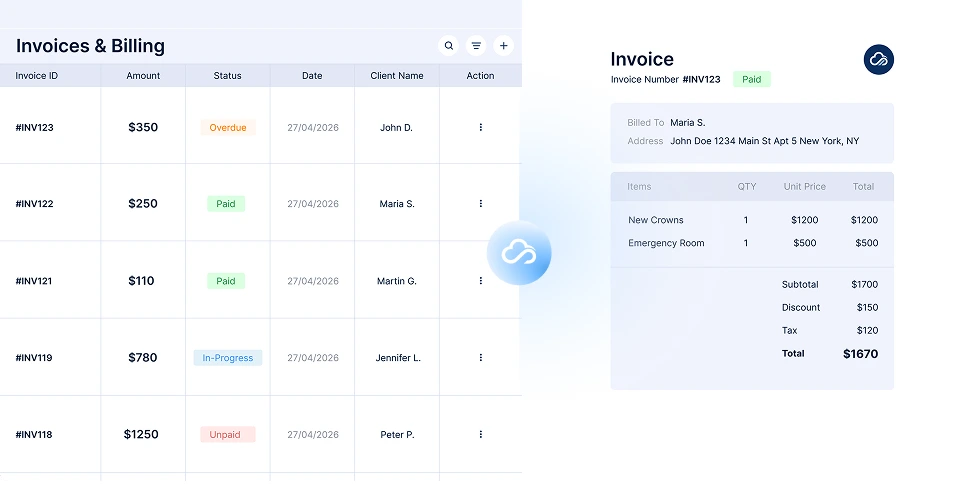Viewport: 972px width, 490px height.
Task: Select invoice ID #INV118
Action: click(x=34, y=434)
